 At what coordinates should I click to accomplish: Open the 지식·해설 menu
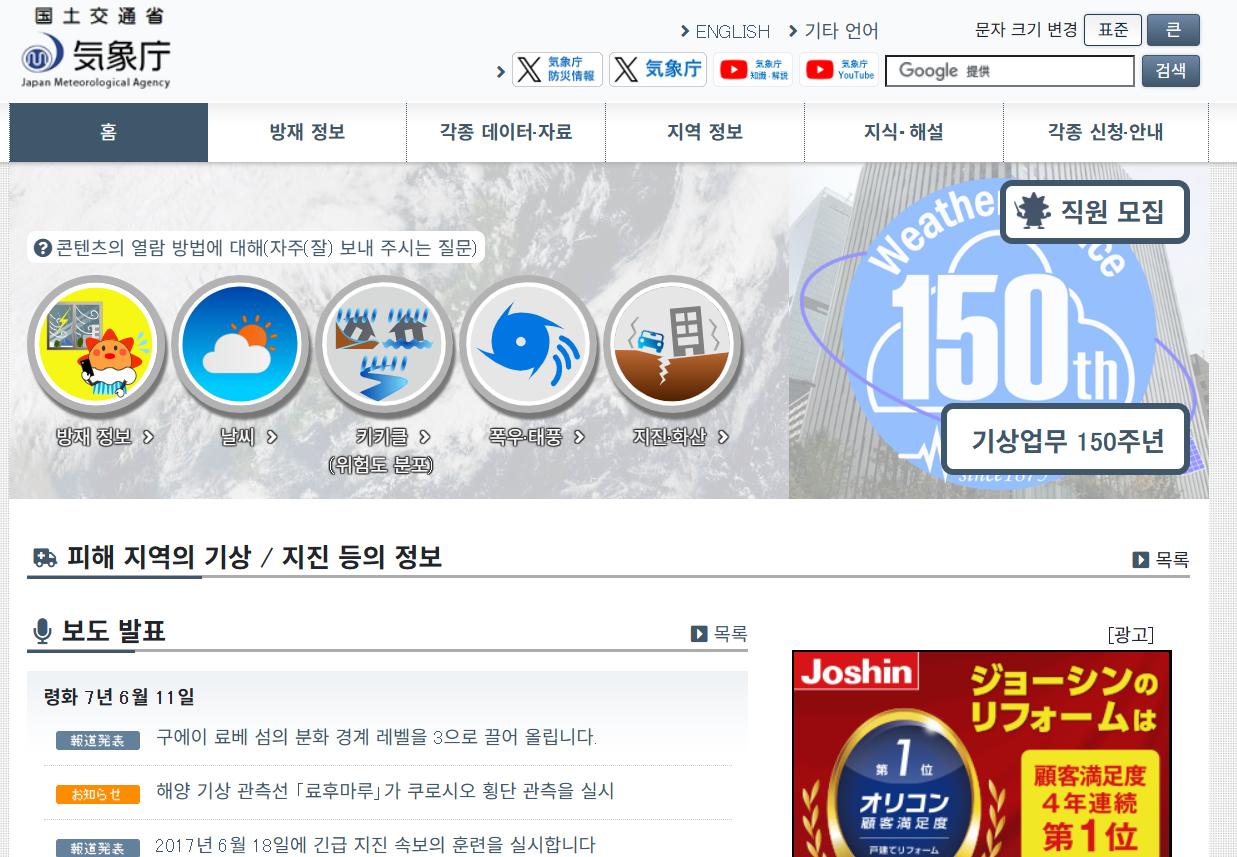click(904, 132)
